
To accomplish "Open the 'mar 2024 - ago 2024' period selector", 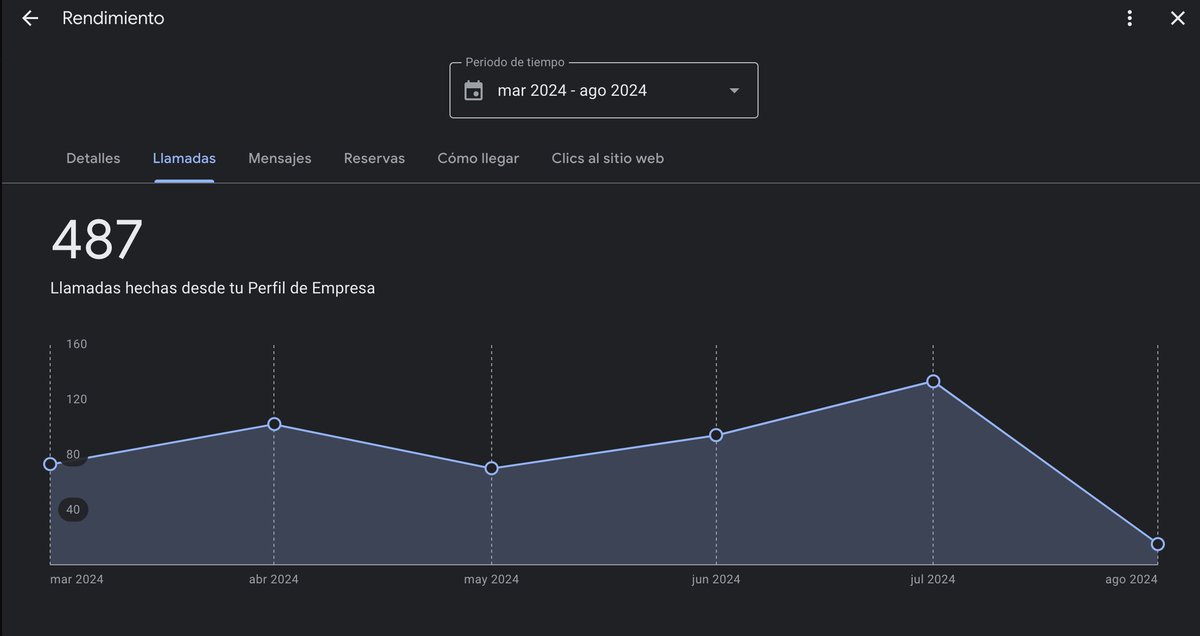I will coord(604,90).
